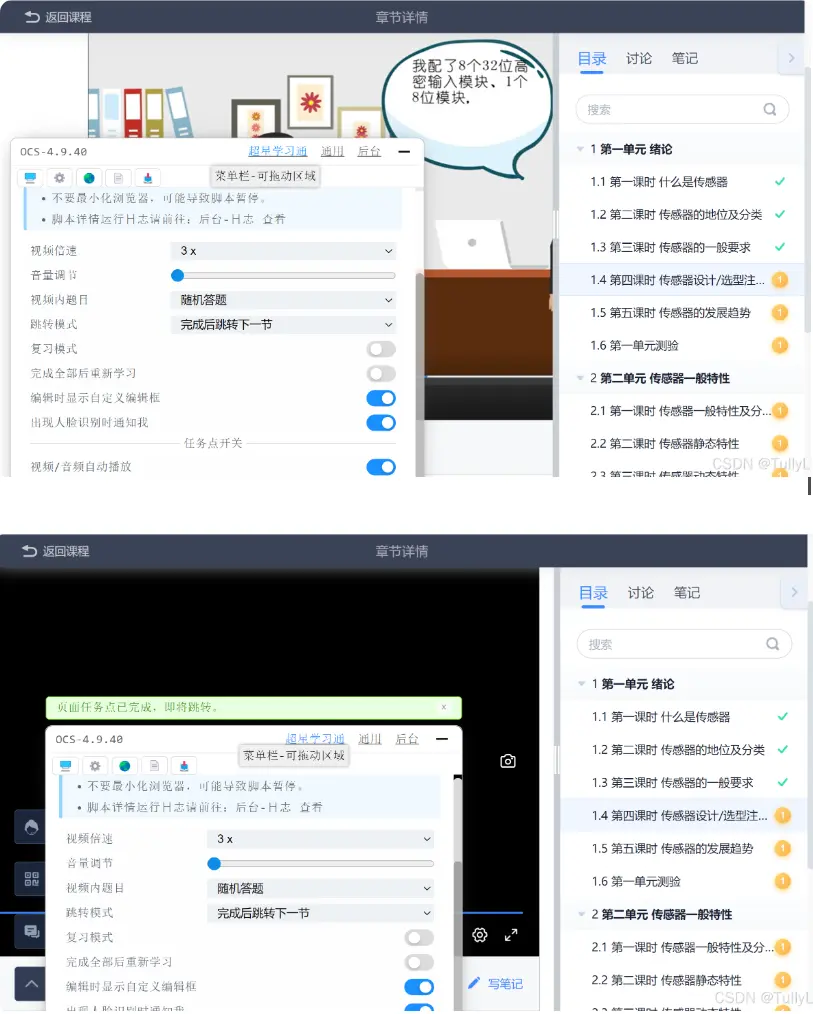Screen dimensions: 813x1014
Task: Open the 视频倍速 dropdown in the lower OCS panel
Action: (320, 839)
